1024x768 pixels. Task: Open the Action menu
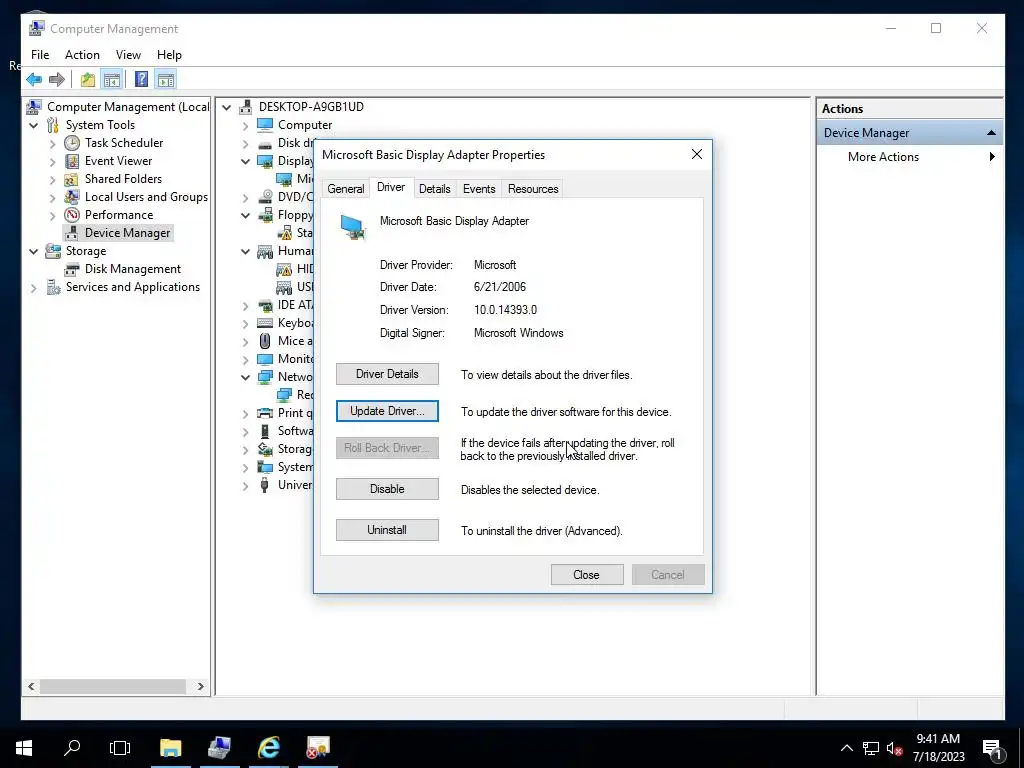tap(82, 55)
